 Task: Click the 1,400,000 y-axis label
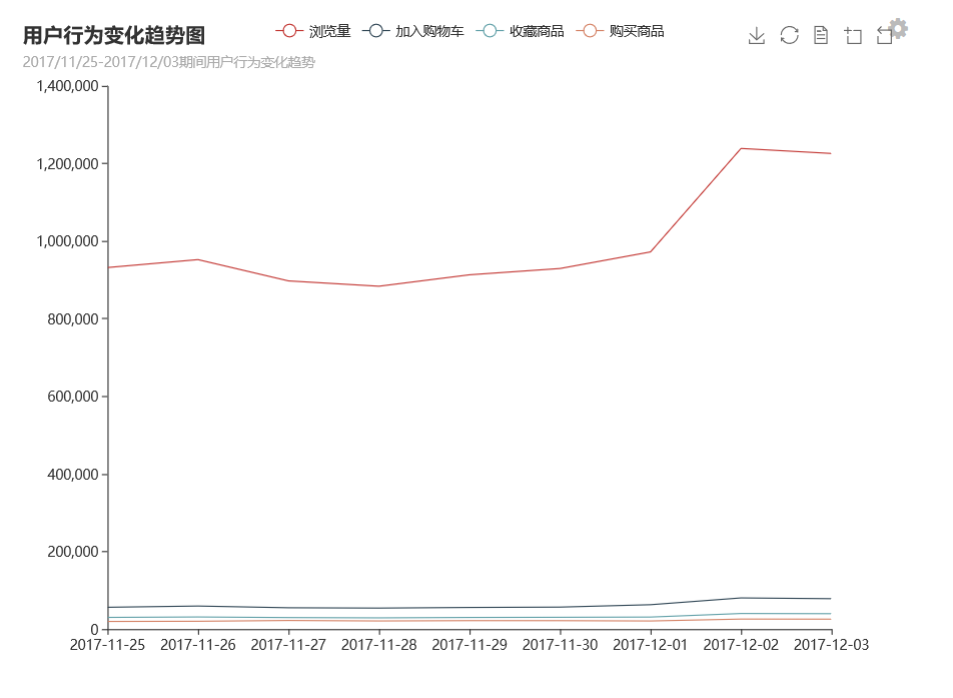66,86
